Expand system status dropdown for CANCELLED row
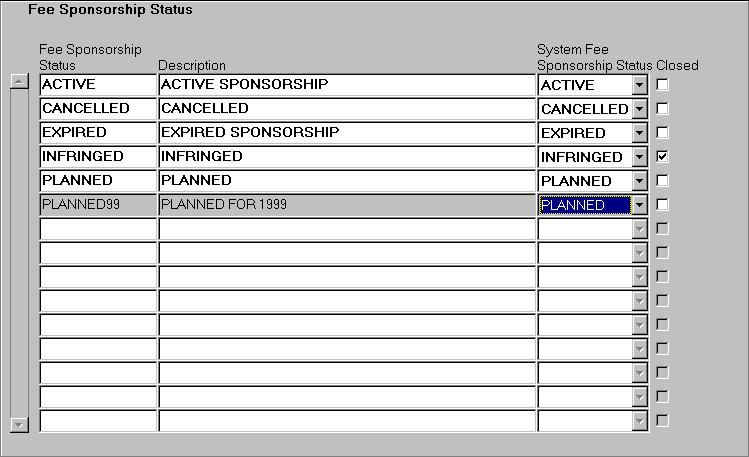749x457 pixels. point(640,109)
